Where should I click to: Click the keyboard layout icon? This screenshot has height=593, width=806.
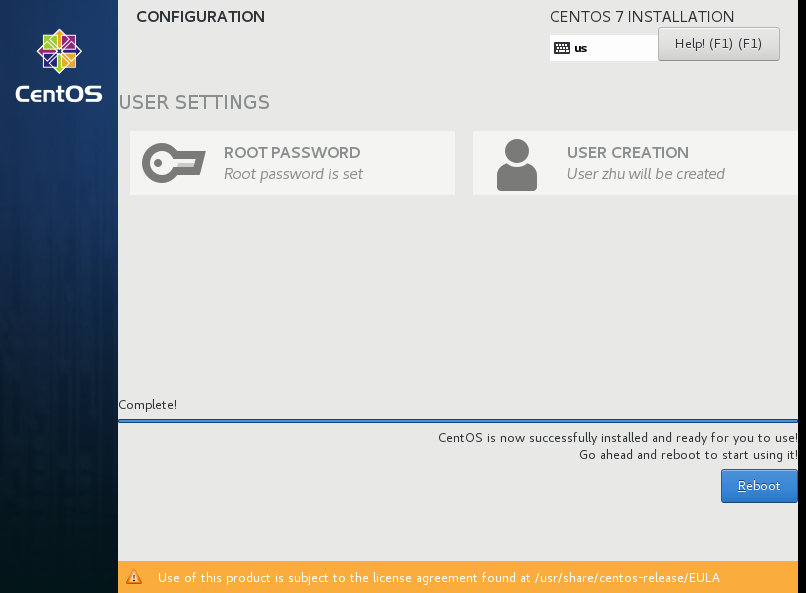click(x=562, y=48)
